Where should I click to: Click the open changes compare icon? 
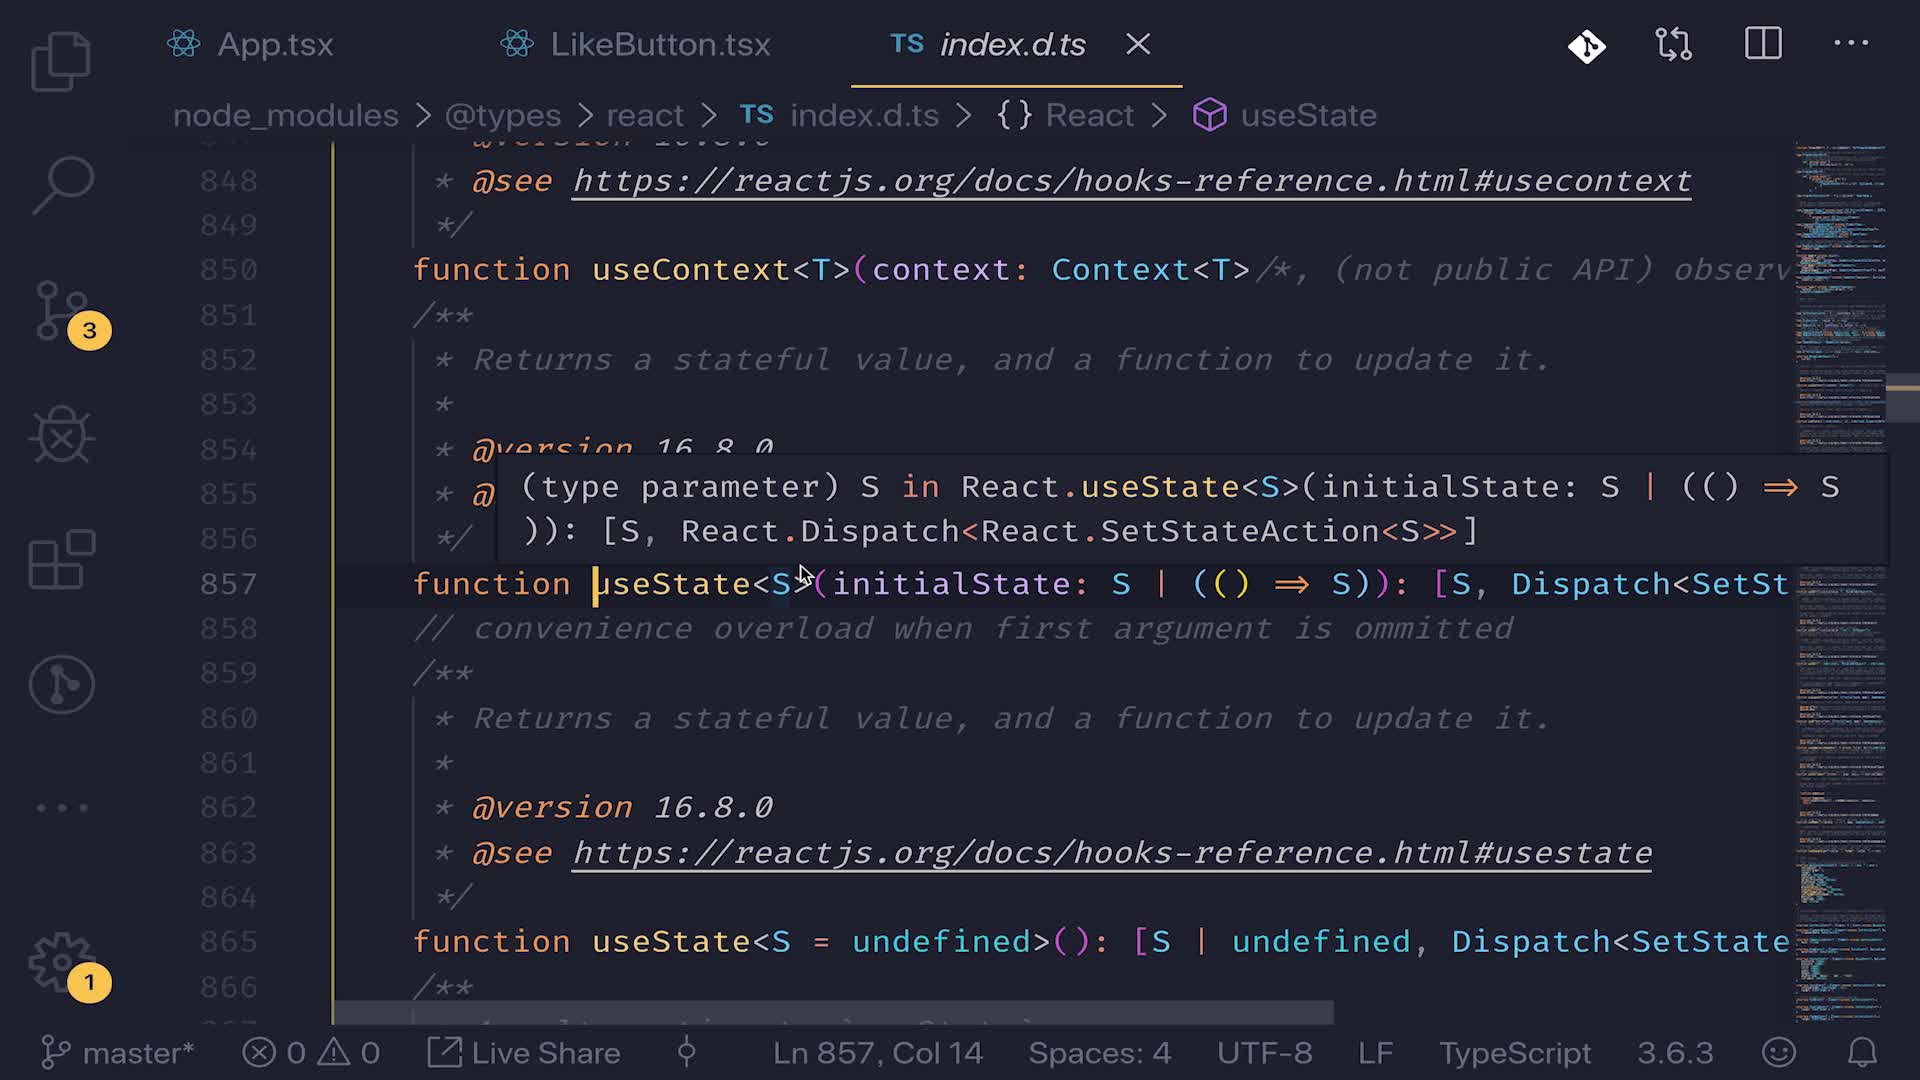pyautogui.click(x=1673, y=44)
